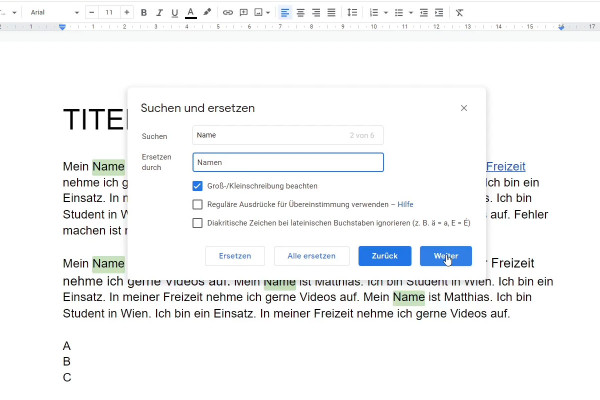Click the Zurück button

point(385,256)
